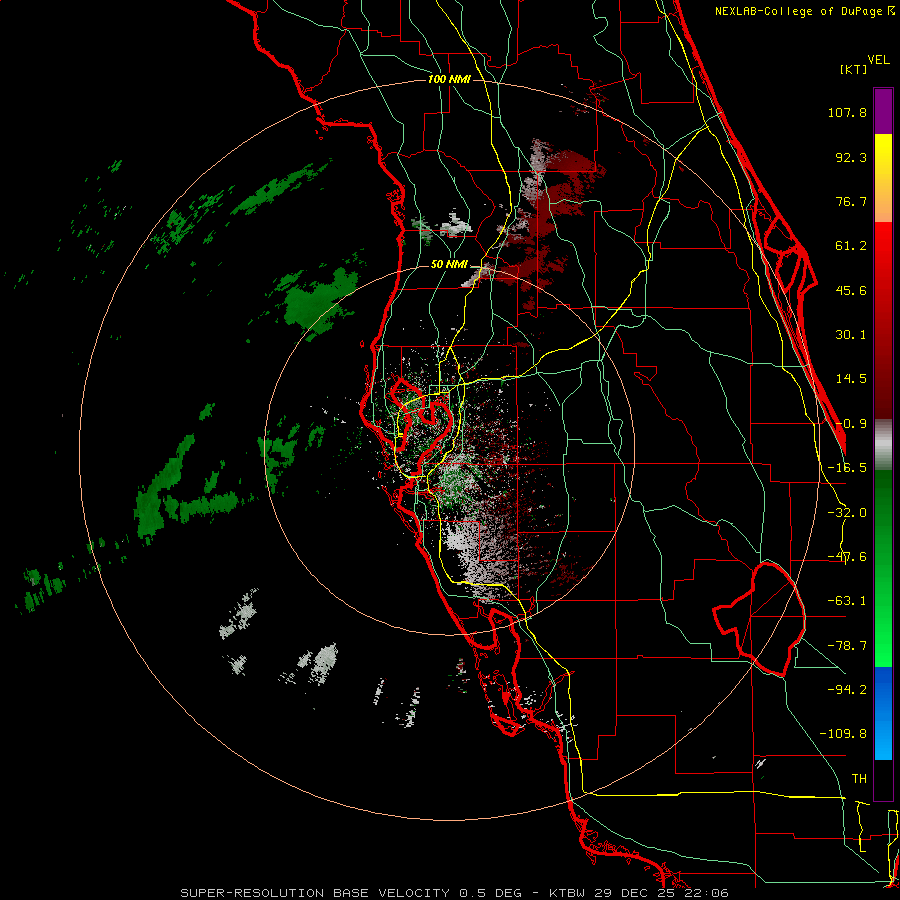Select the 30.1 scale value
The height and width of the screenshot is (900, 900).
click(x=851, y=335)
